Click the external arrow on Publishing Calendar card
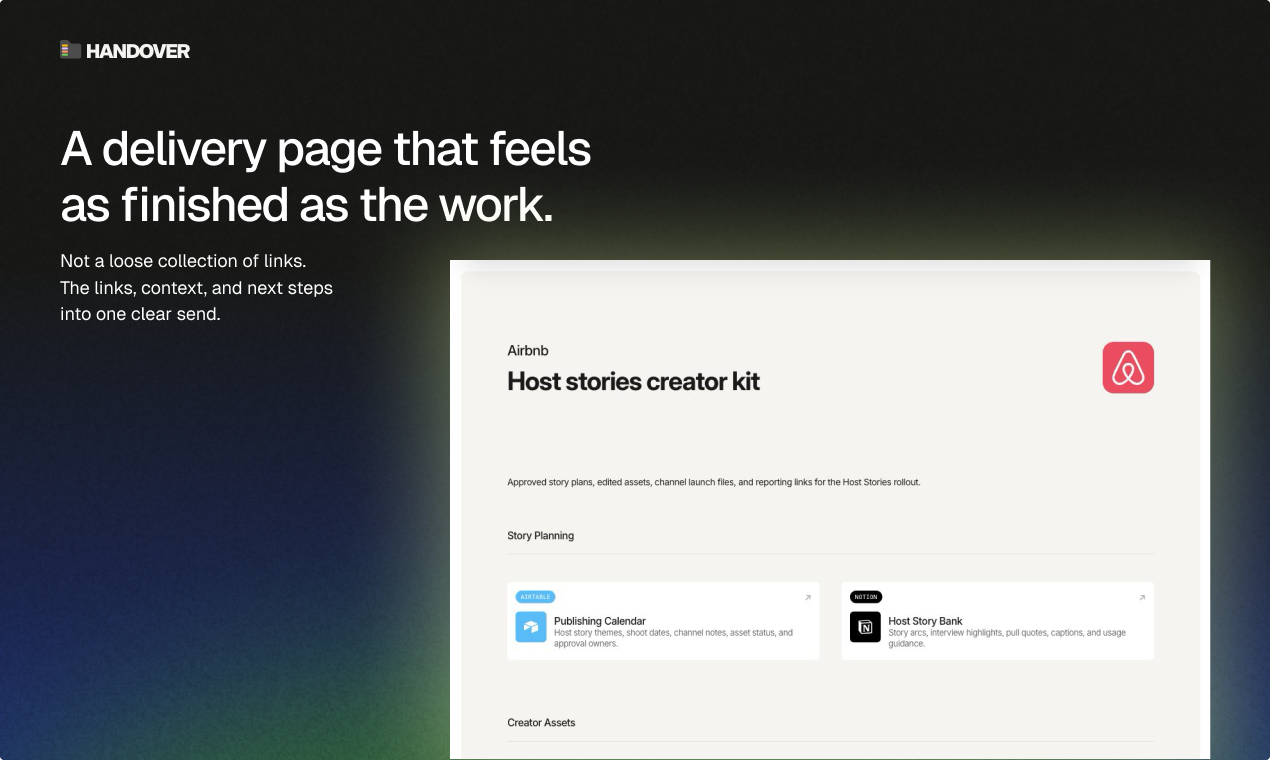Viewport: 1270px width, 760px height. pyautogui.click(x=808, y=598)
